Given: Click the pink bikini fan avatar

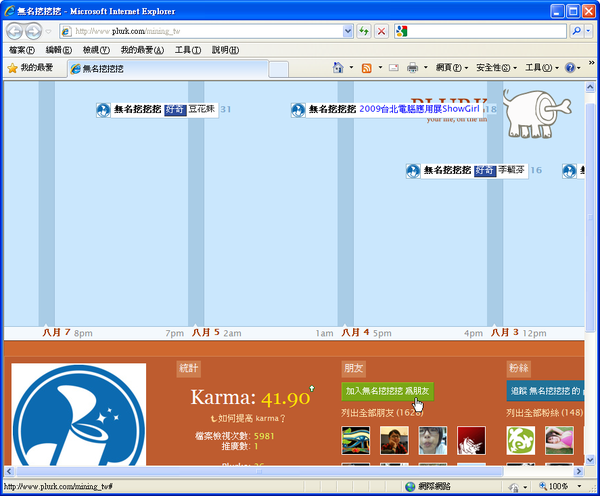Looking at the screenshot, I should click(559, 441).
